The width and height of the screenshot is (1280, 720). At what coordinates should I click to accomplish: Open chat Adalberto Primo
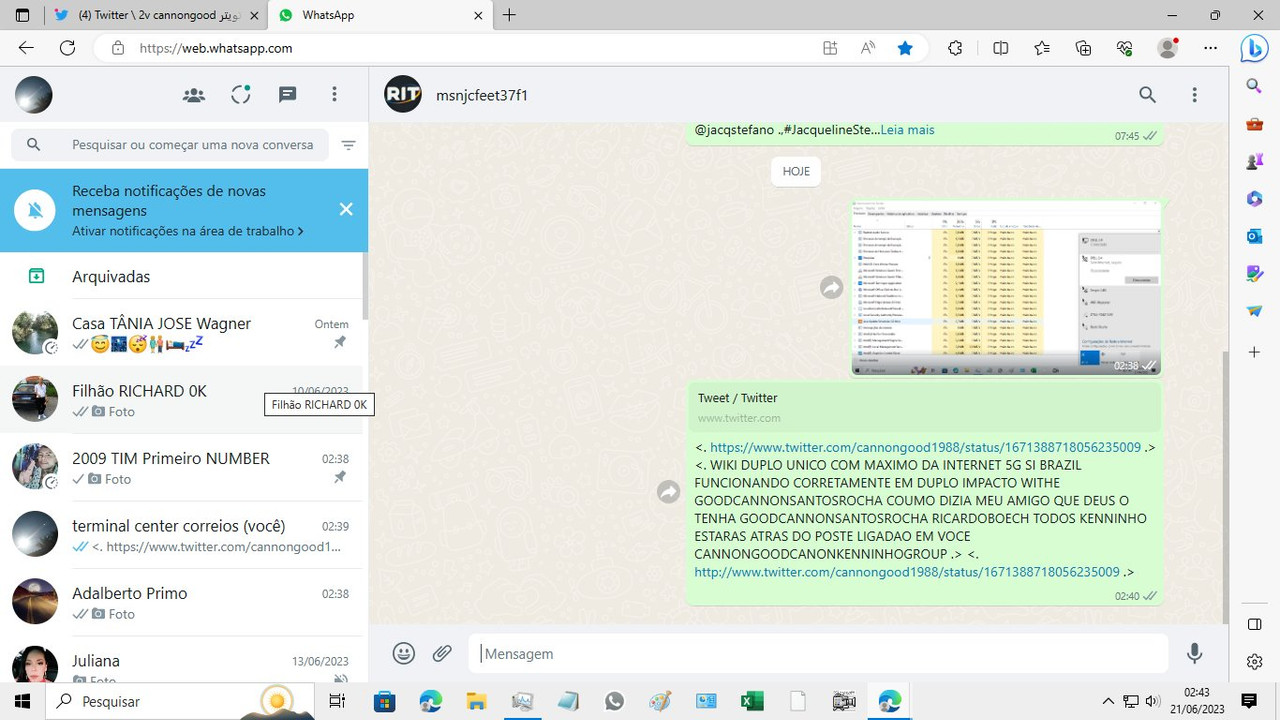click(184, 602)
